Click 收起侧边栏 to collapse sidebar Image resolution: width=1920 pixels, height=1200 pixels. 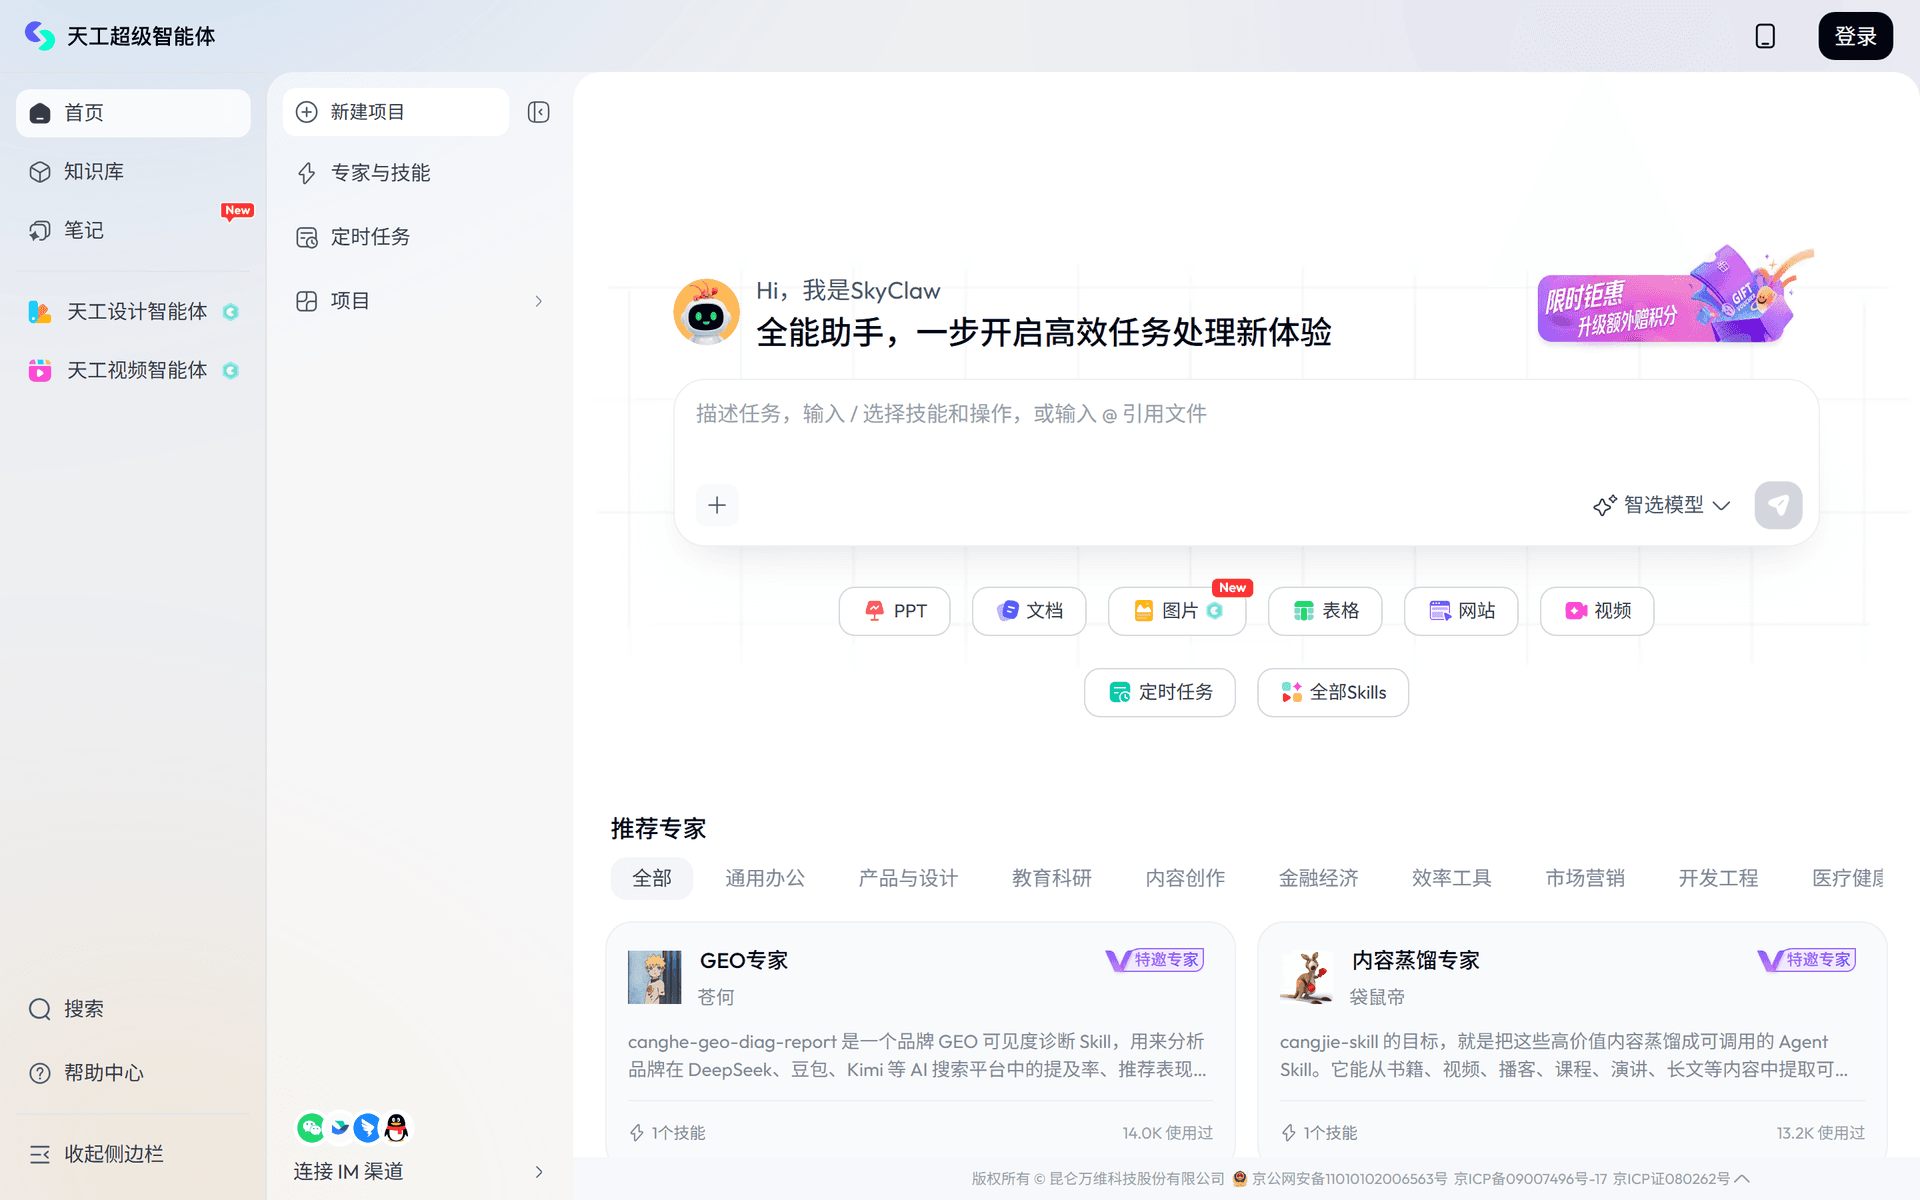pyautogui.click(x=133, y=1154)
